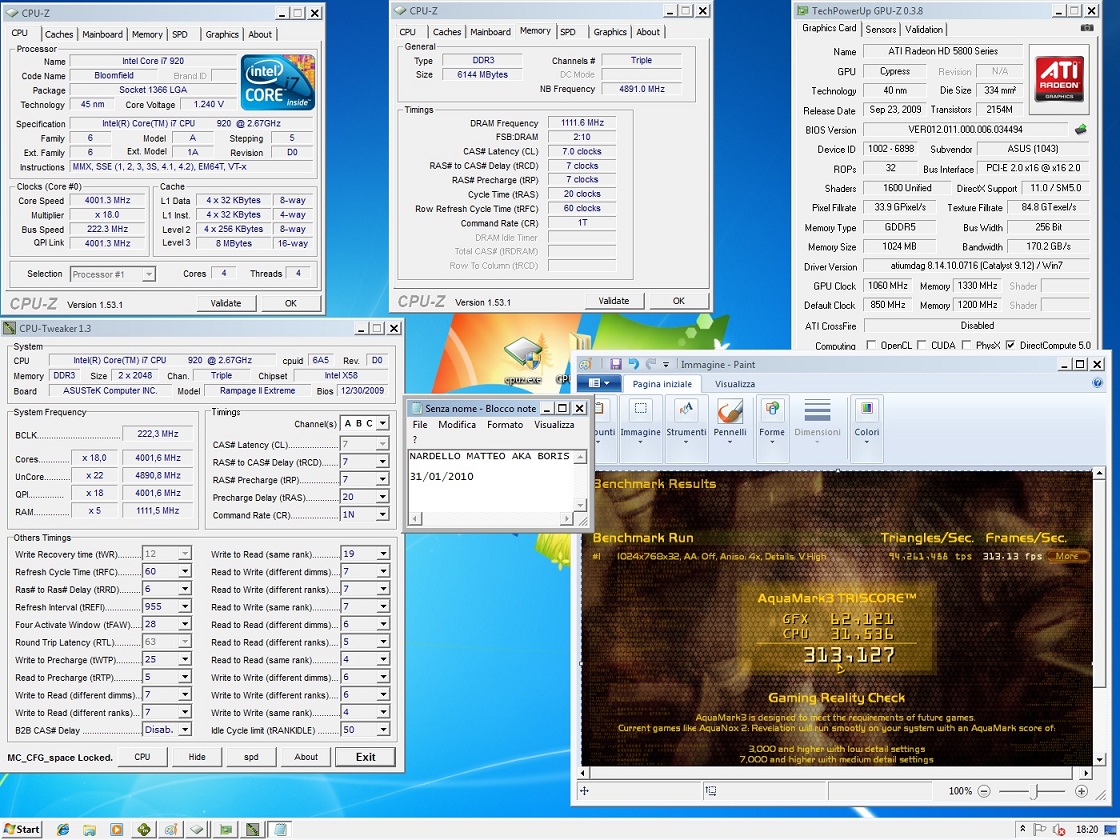Click the GPU-Z screenshot camera icon

click(x=1086, y=29)
